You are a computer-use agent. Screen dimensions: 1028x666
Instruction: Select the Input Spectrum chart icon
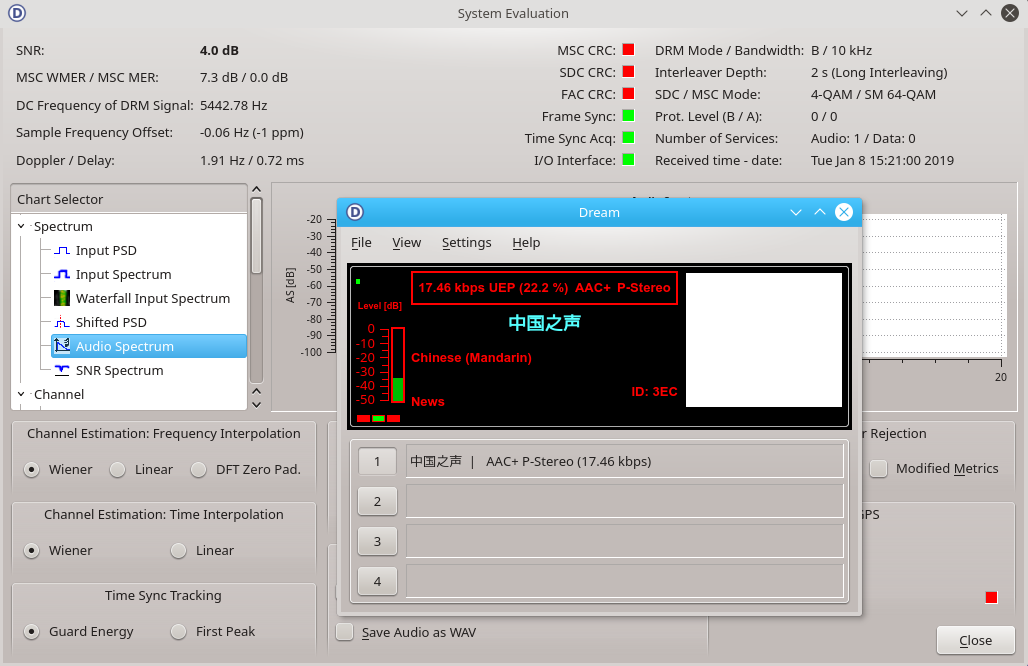pyautogui.click(x=62, y=275)
